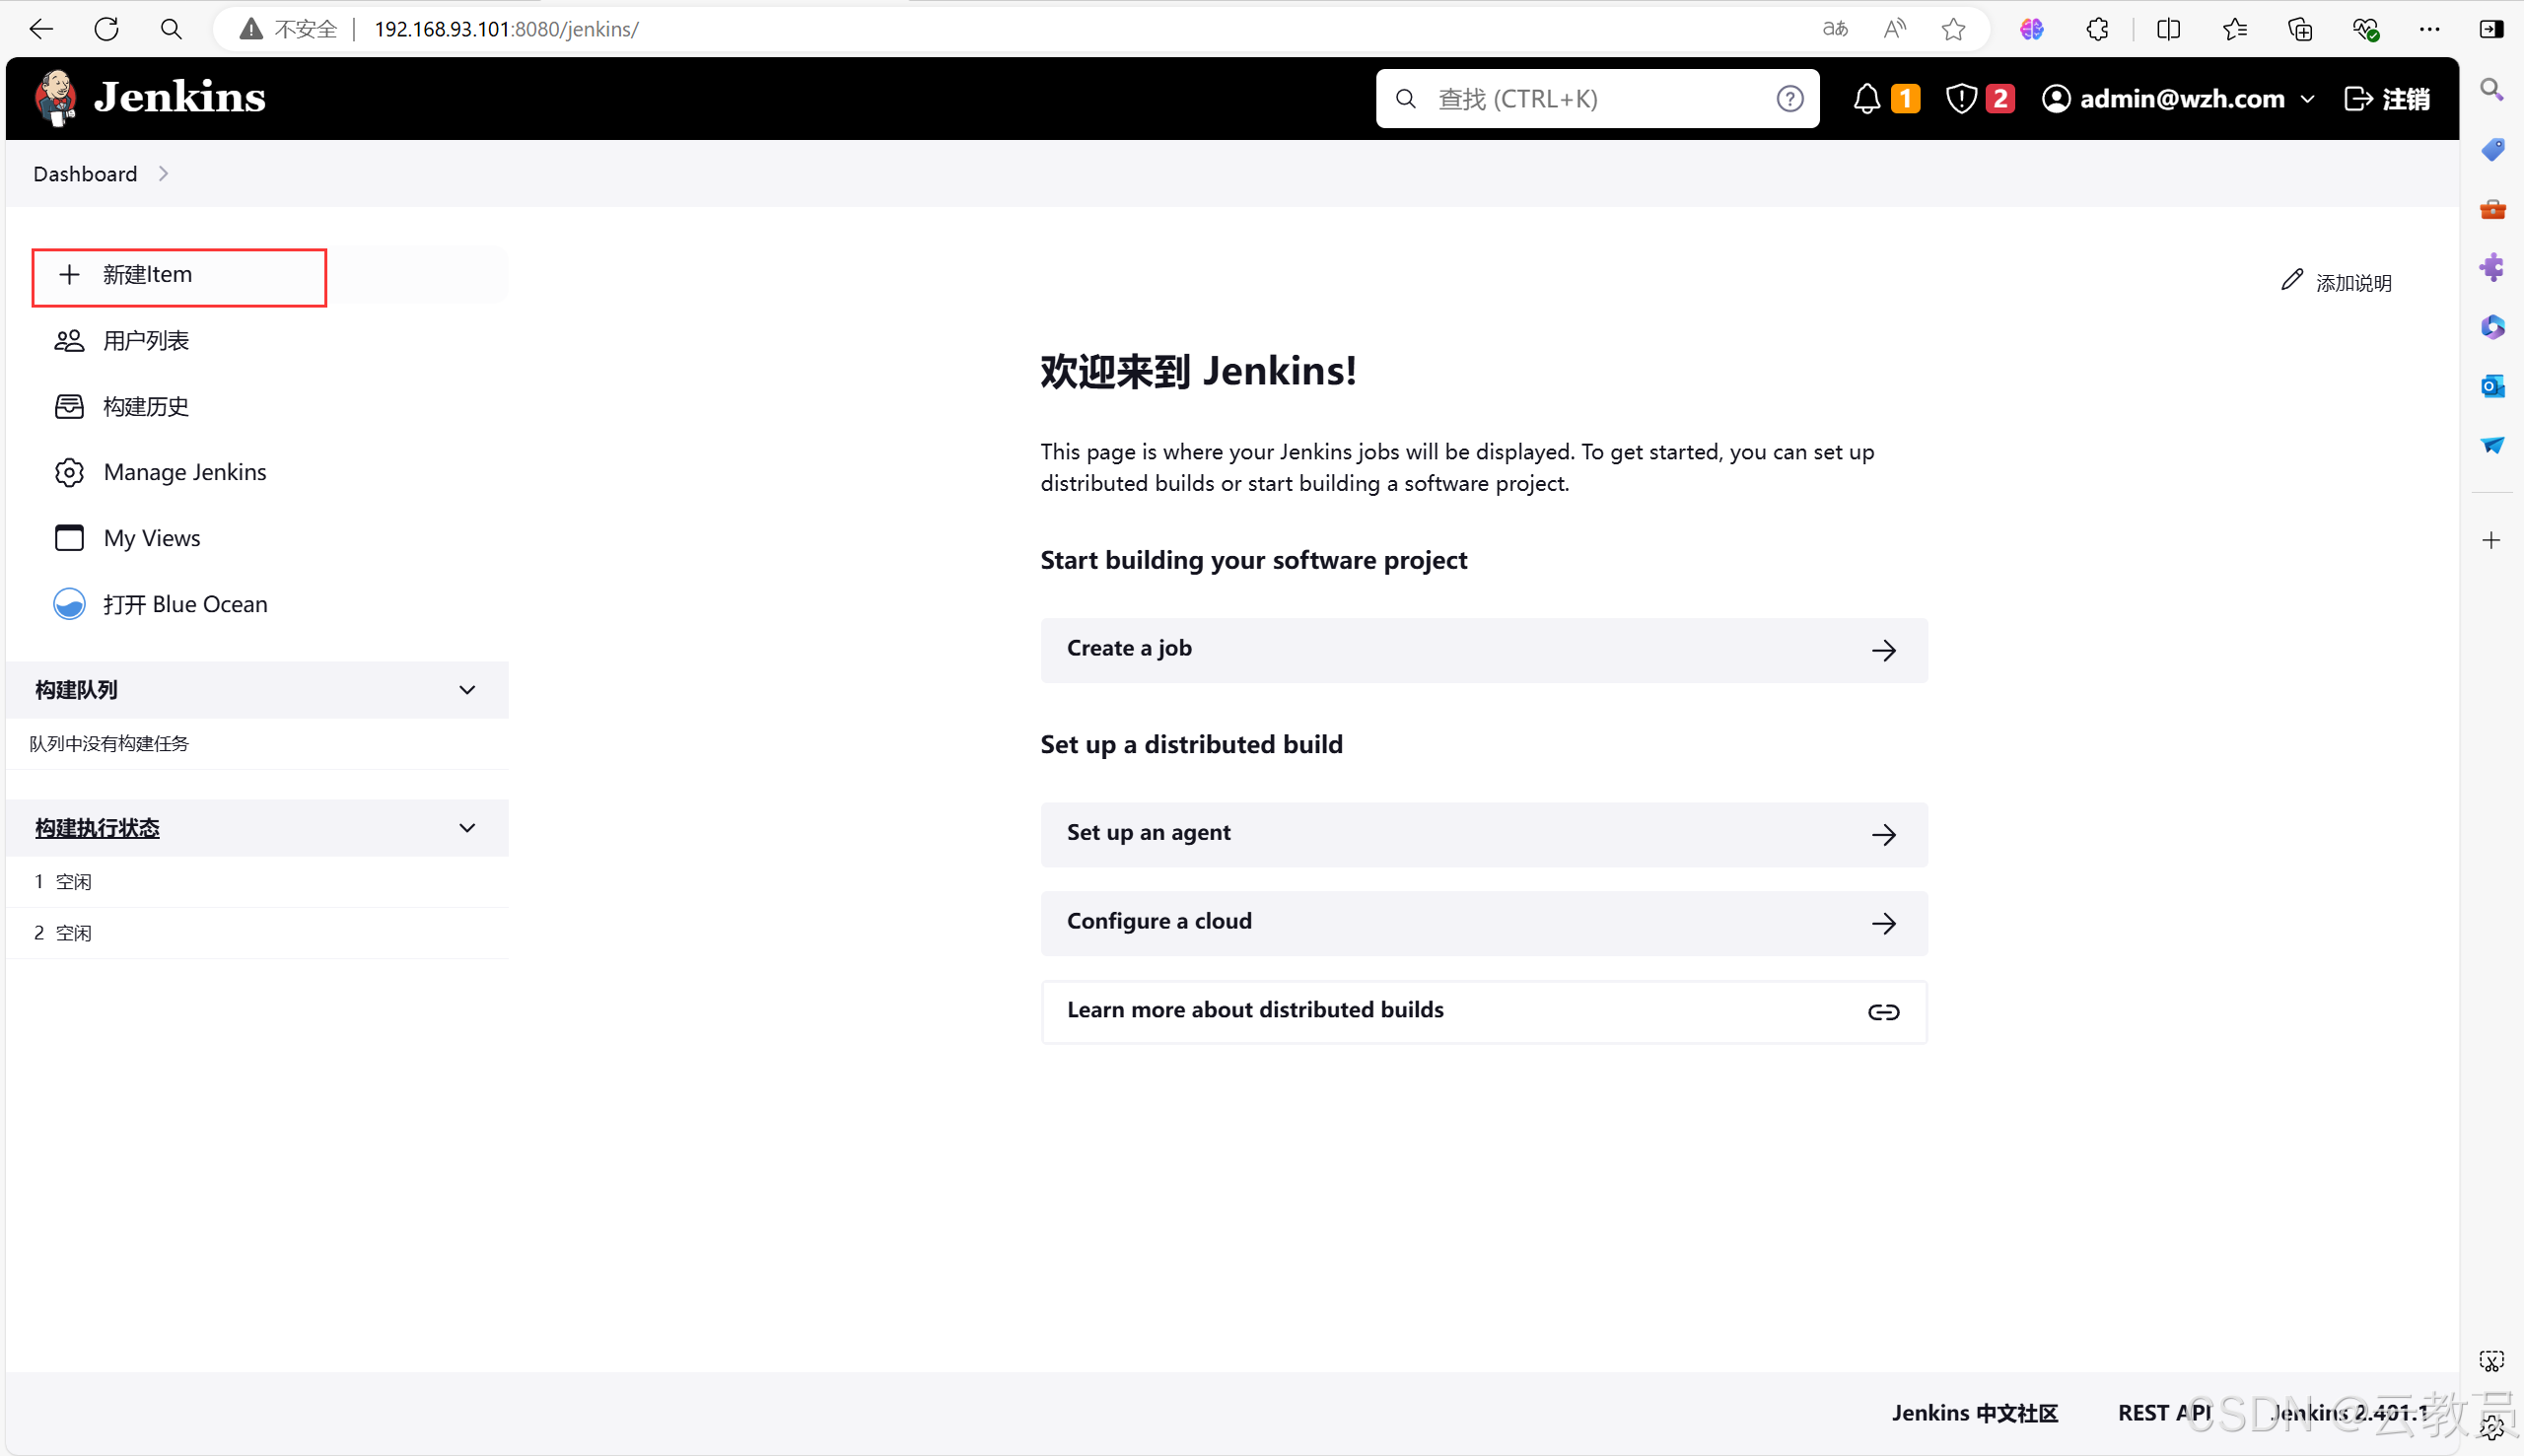
Task: Open browser essentials heart icon
Action: coord(2365,29)
